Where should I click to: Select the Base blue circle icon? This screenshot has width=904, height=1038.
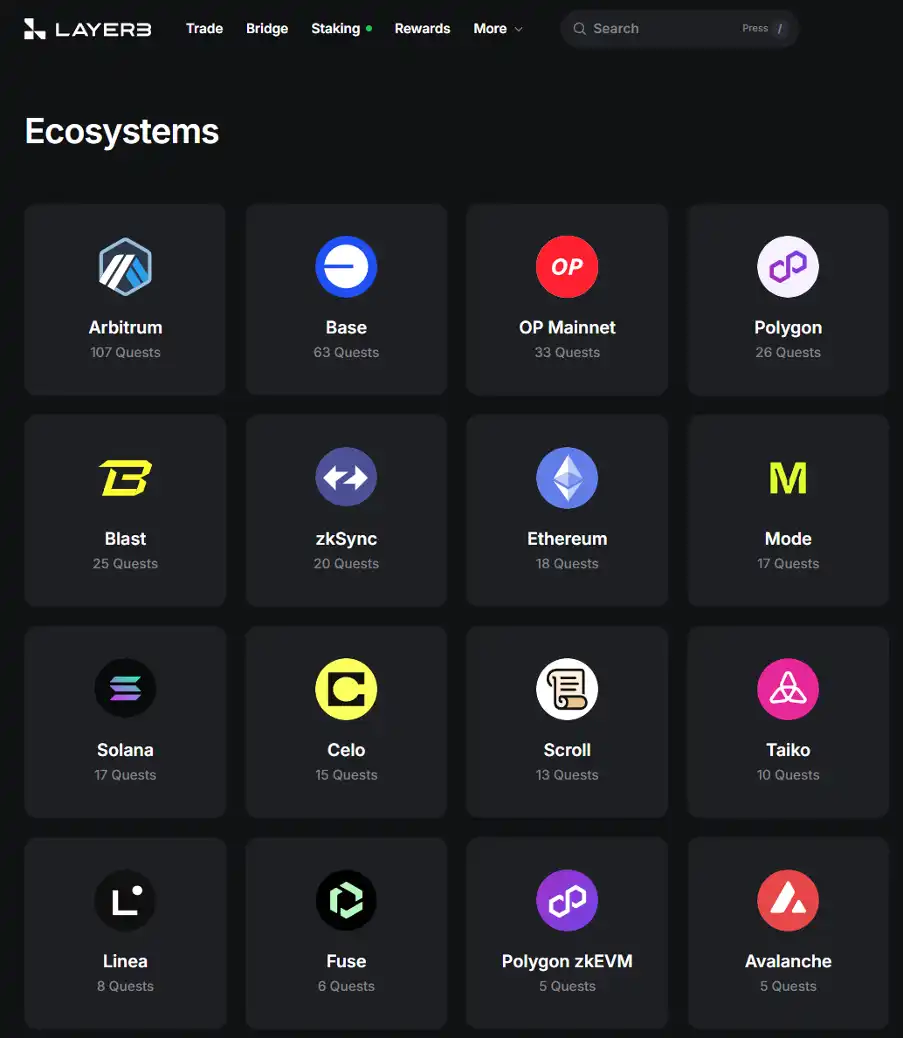point(346,267)
